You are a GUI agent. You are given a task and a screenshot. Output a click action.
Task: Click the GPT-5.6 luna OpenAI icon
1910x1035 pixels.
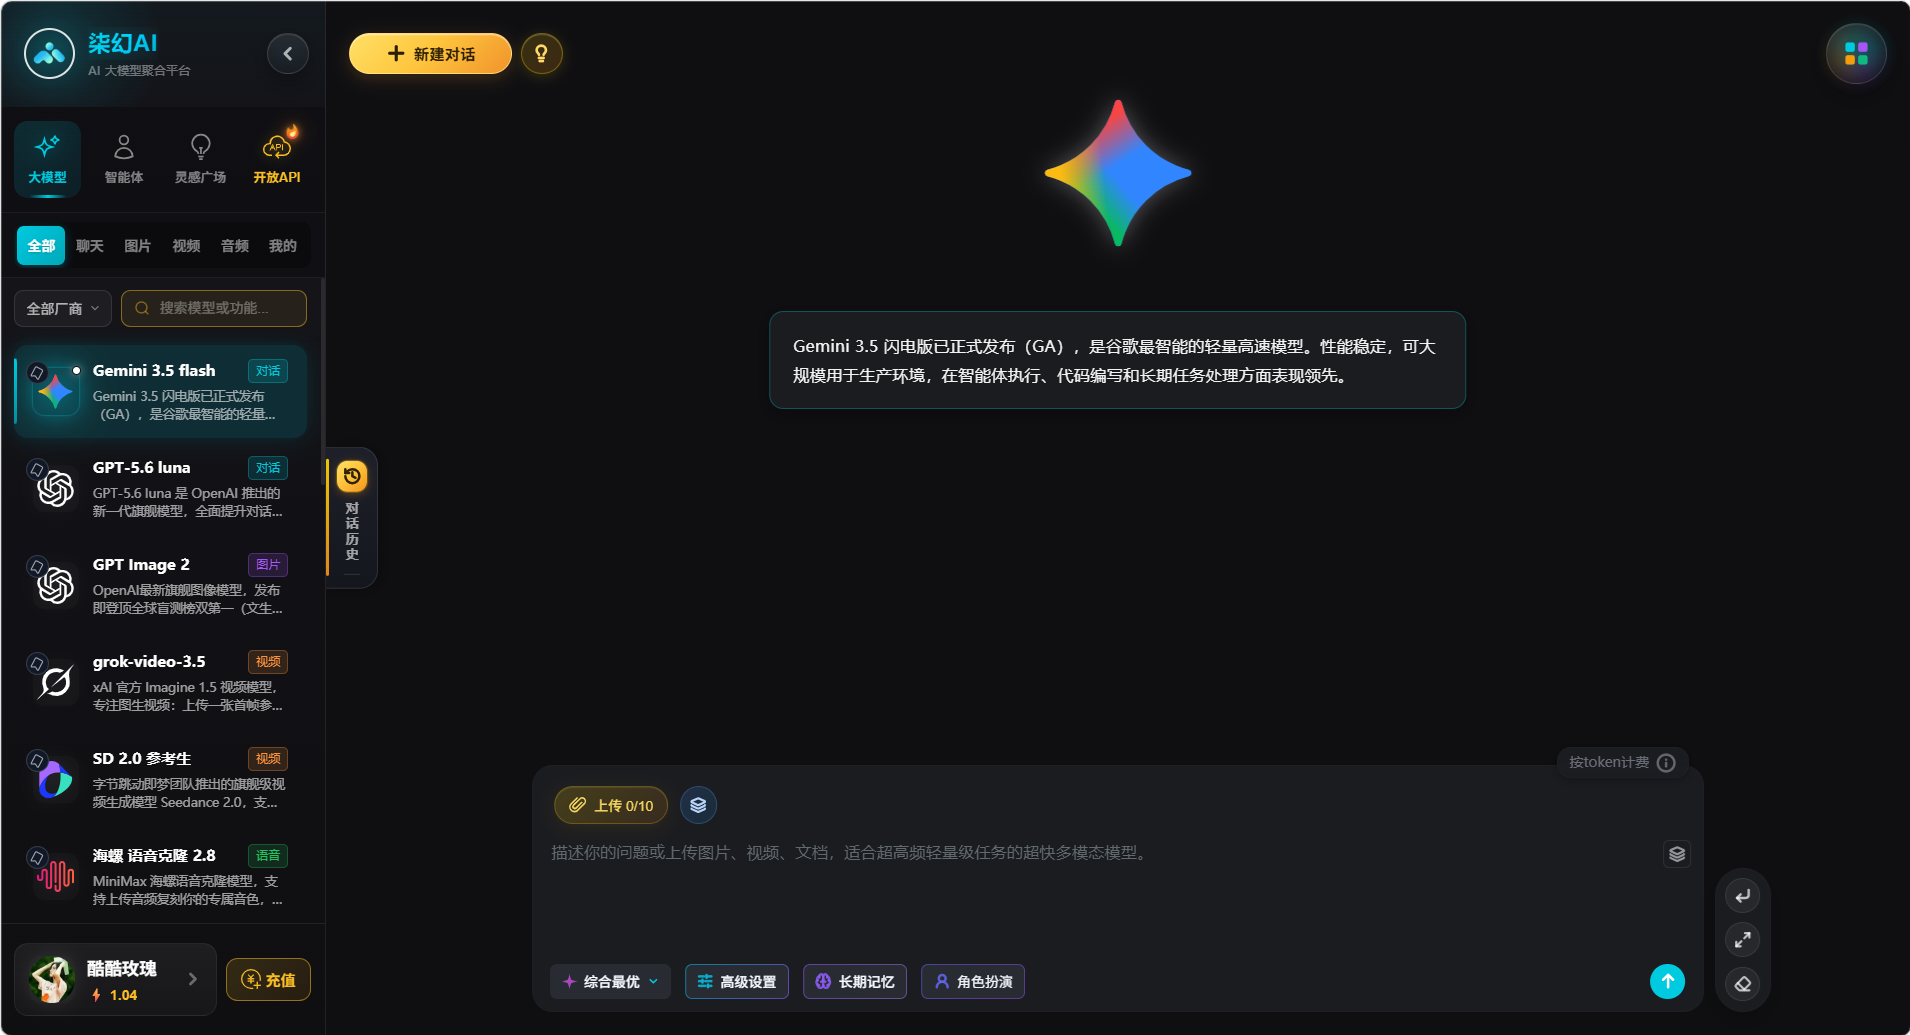pos(56,489)
